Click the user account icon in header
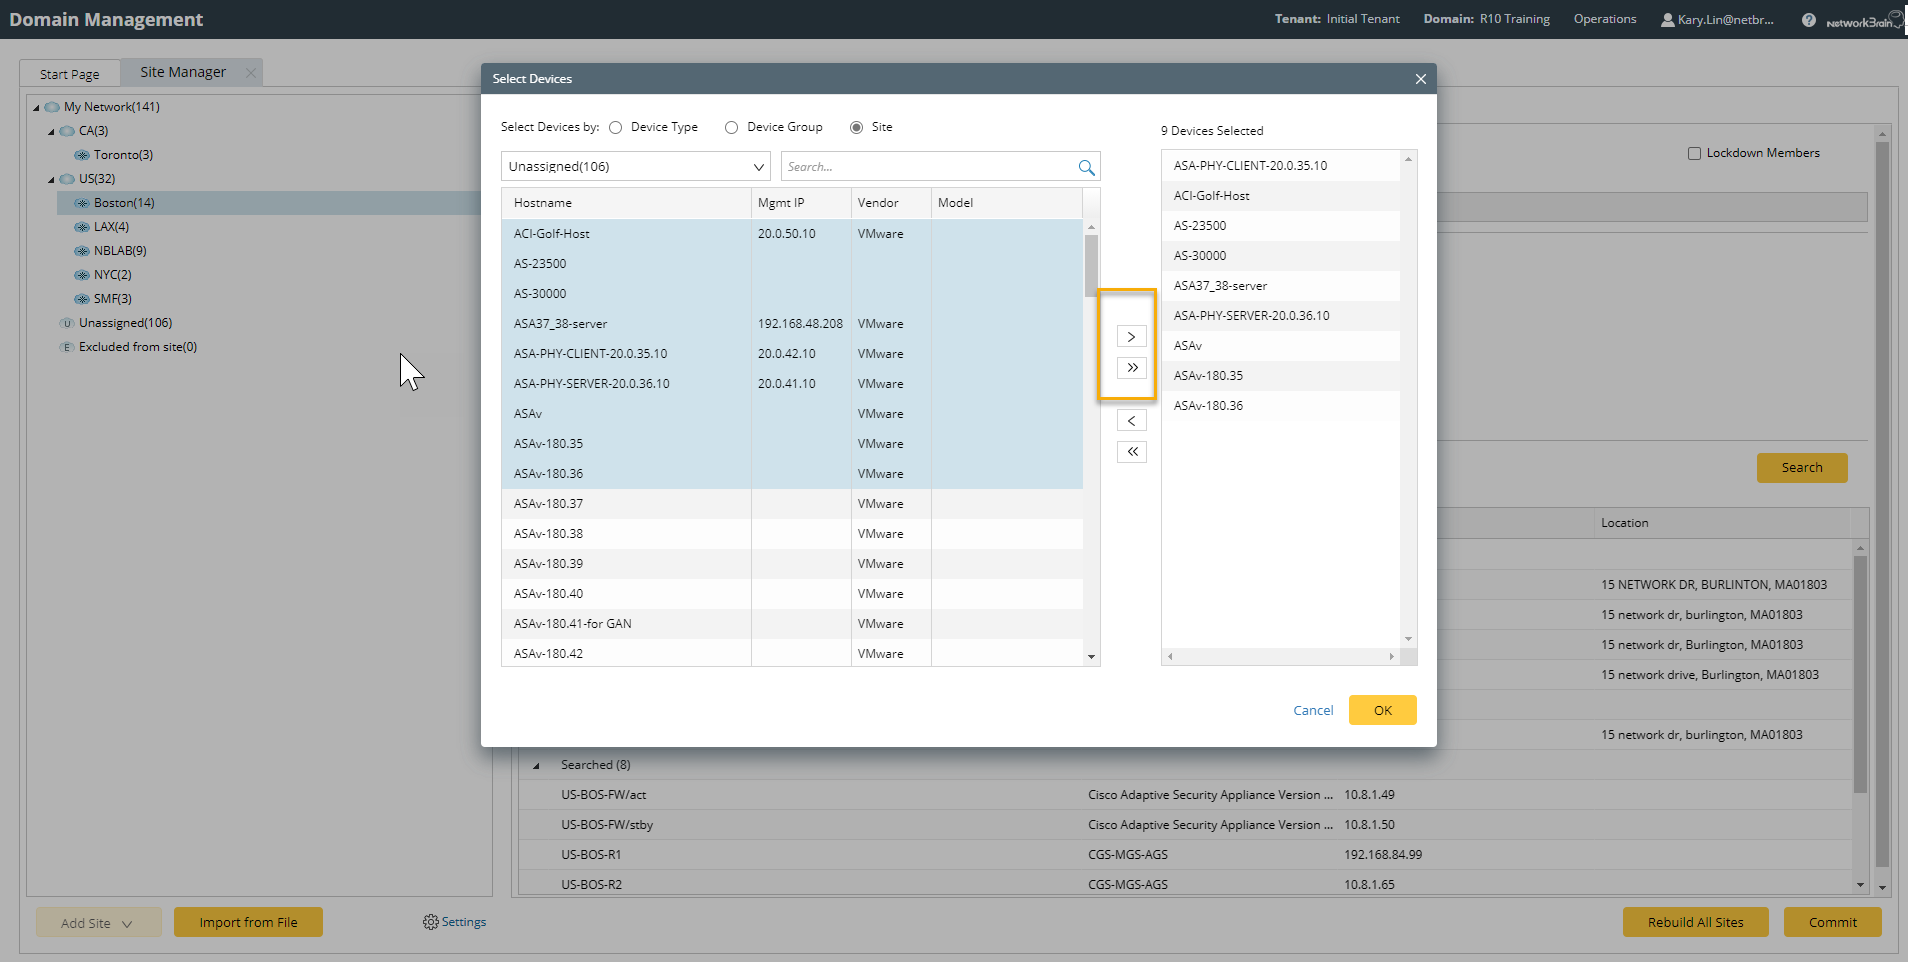Viewport: 1908px width, 962px height. (1667, 20)
